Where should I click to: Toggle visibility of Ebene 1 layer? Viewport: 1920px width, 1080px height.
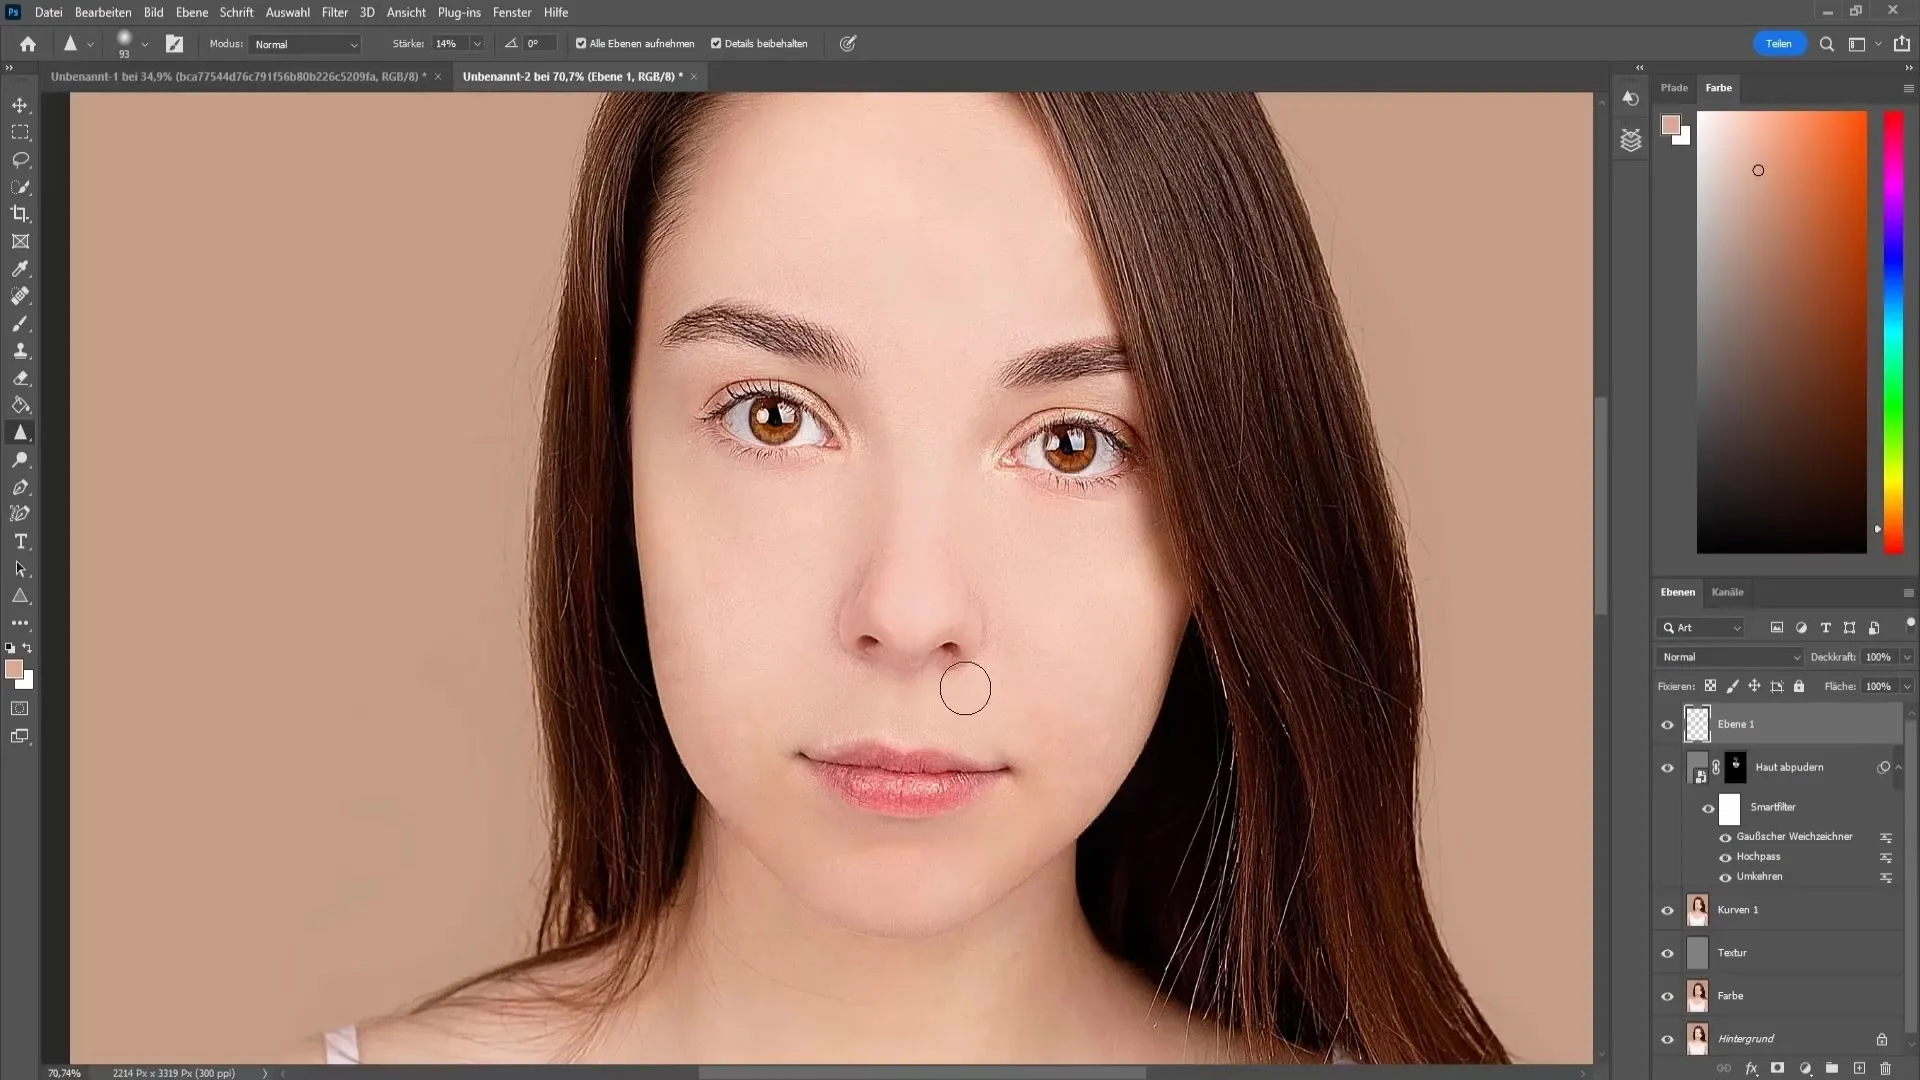(x=1667, y=724)
